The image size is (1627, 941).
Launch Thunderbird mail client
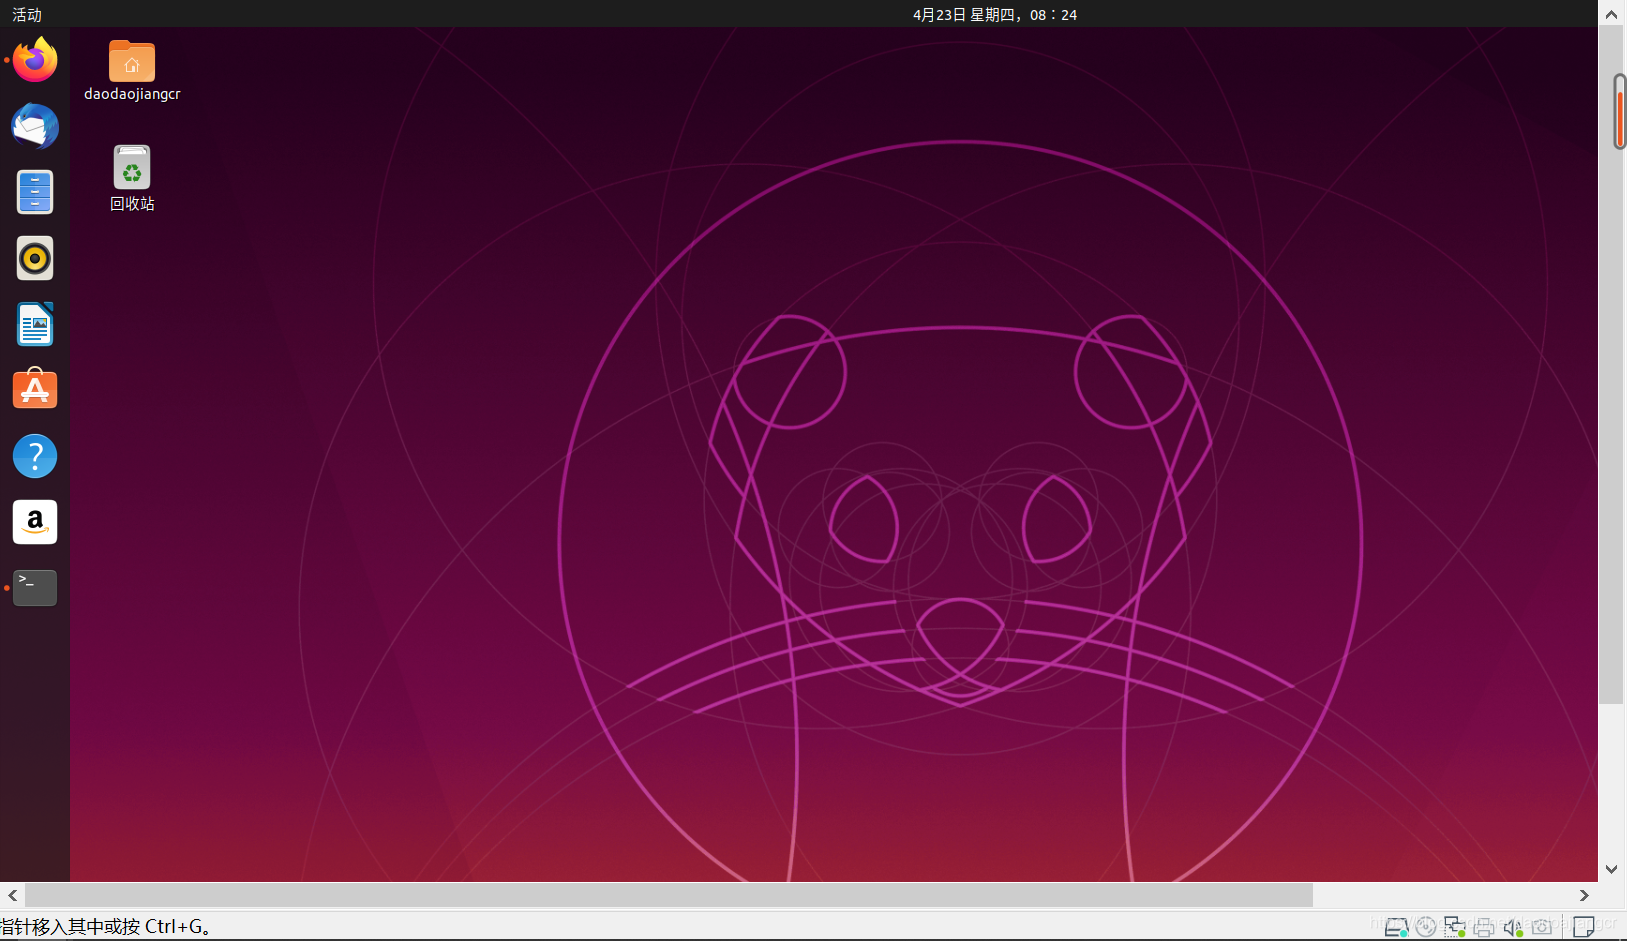pyautogui.click(x=35, y=126)
